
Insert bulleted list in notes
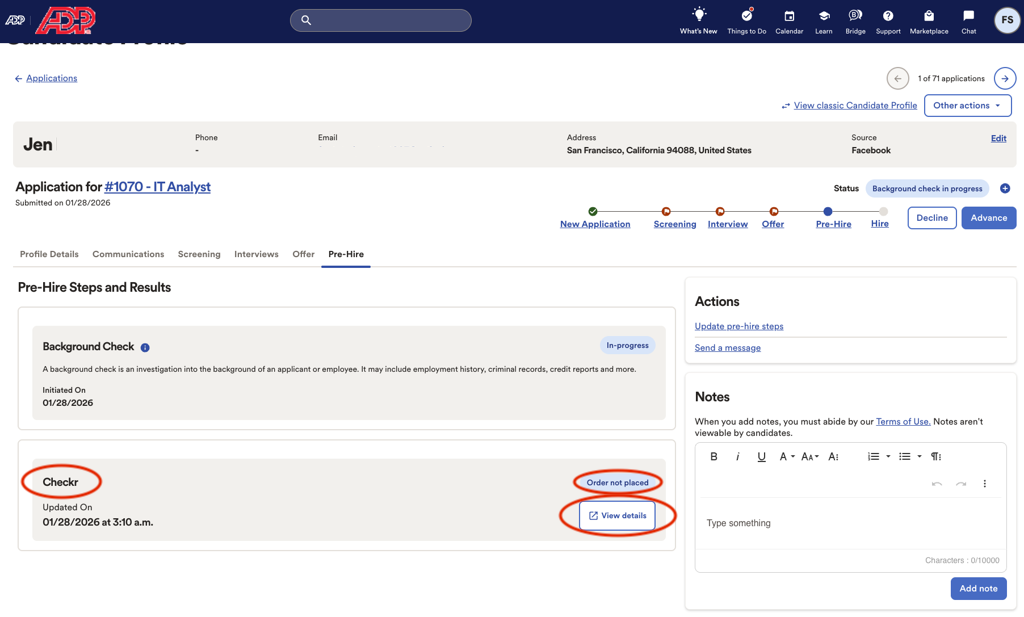point(904,456)
